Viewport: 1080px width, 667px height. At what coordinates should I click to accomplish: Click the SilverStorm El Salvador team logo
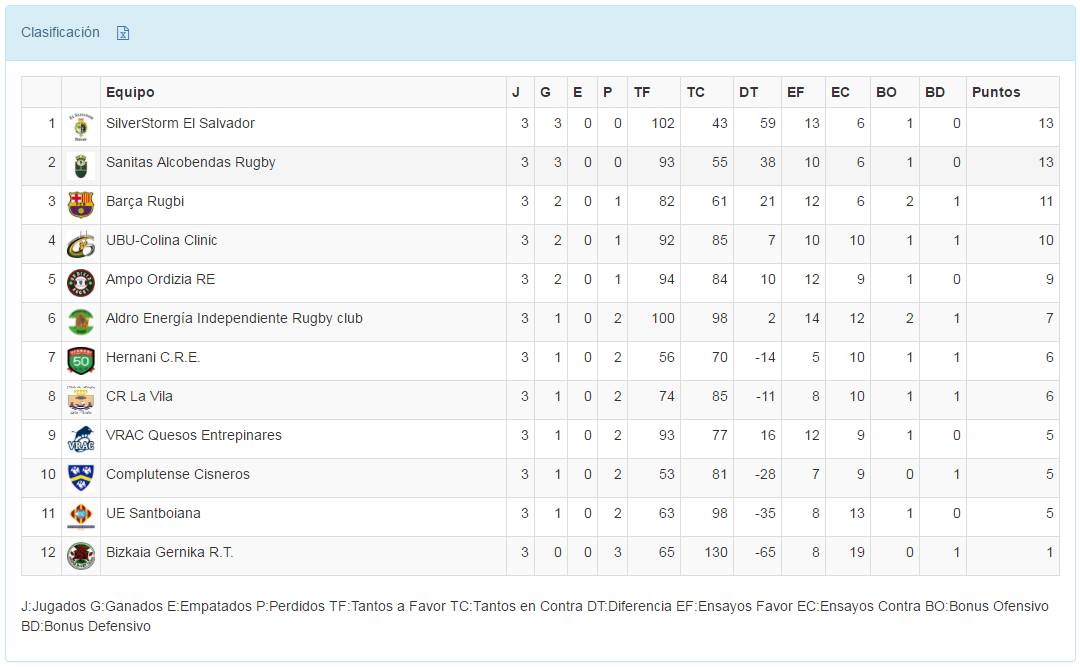click(x=80, y=127)
